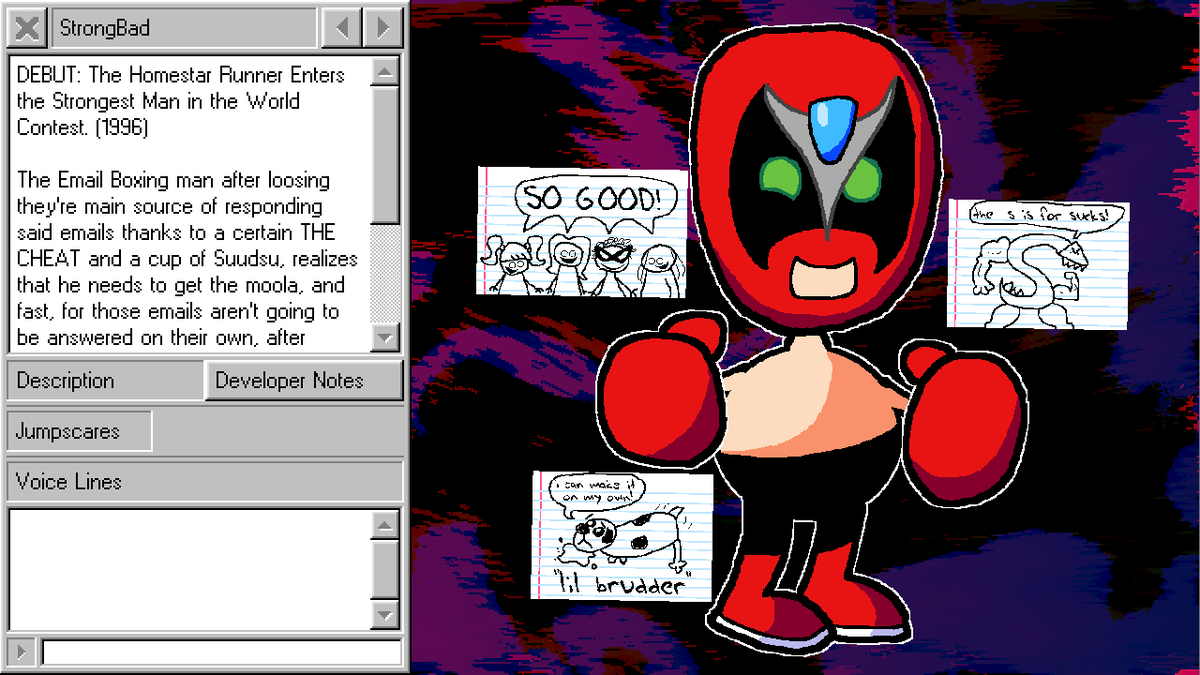Screen dimensions: 1200x675
Task: Click the description scrollbar thumb
Action: click(385, 155)
